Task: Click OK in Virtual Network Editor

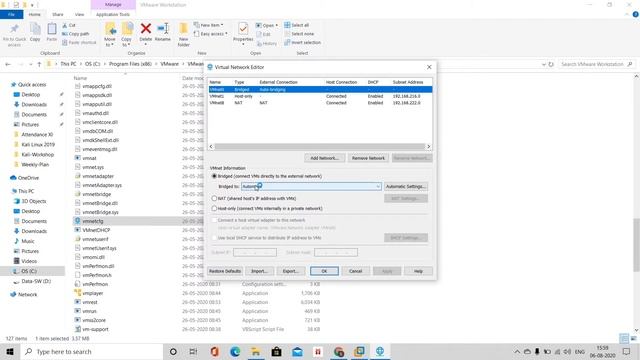Action: click(324, 271)
